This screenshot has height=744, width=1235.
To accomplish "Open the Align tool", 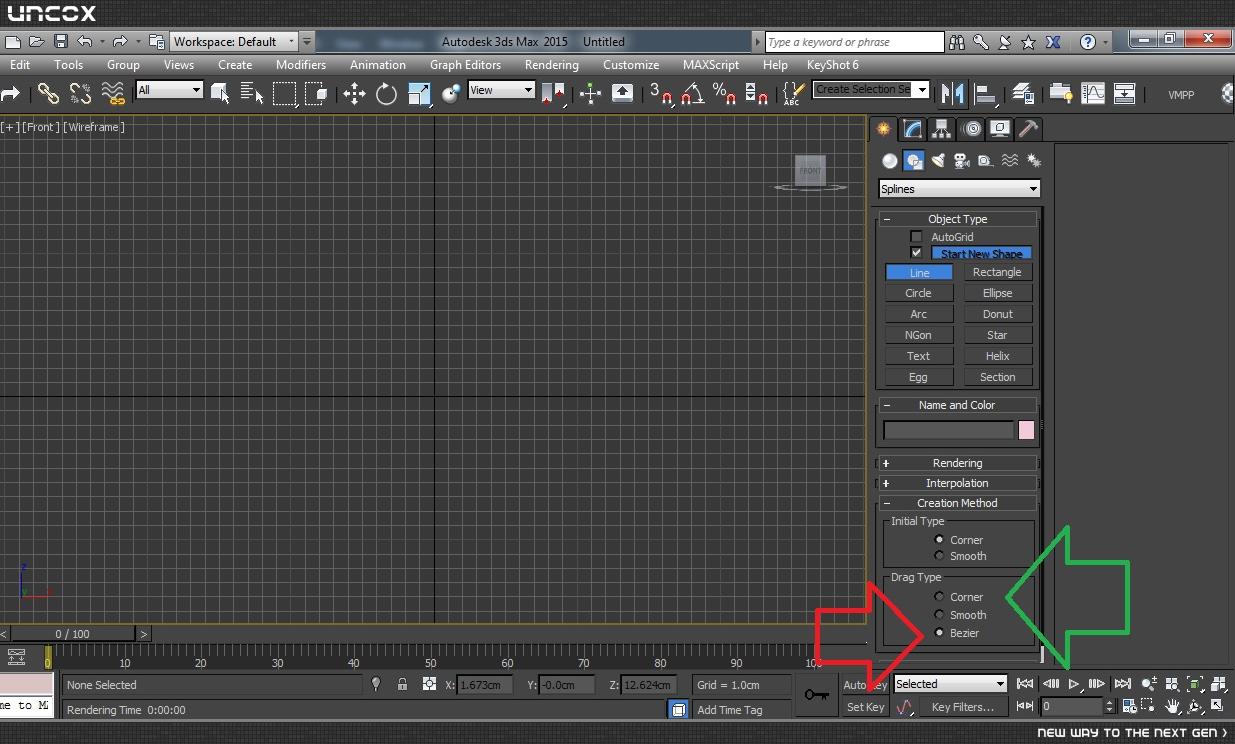I will (x=987, y=93).
